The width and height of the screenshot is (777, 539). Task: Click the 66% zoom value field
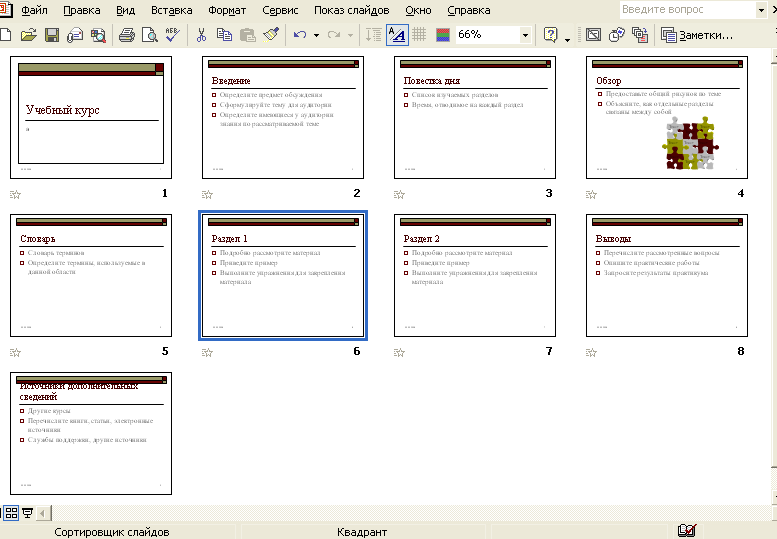[x=487, y=35]
